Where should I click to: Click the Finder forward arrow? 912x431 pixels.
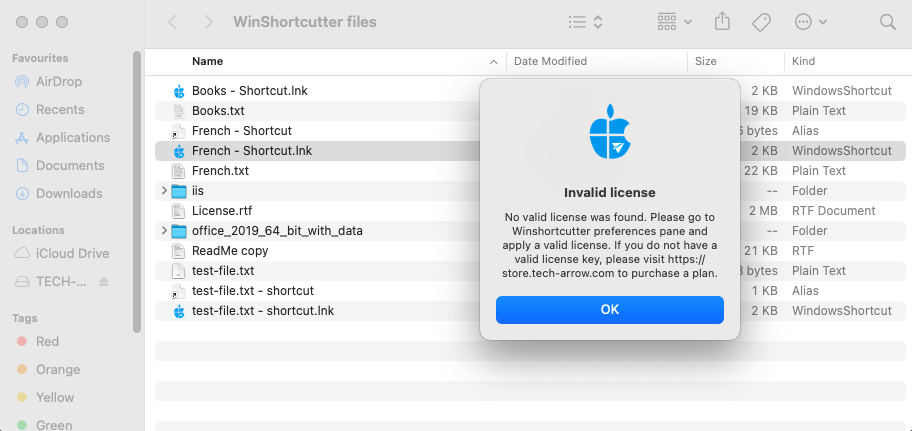pyautogui.click(x=207, y=22)
